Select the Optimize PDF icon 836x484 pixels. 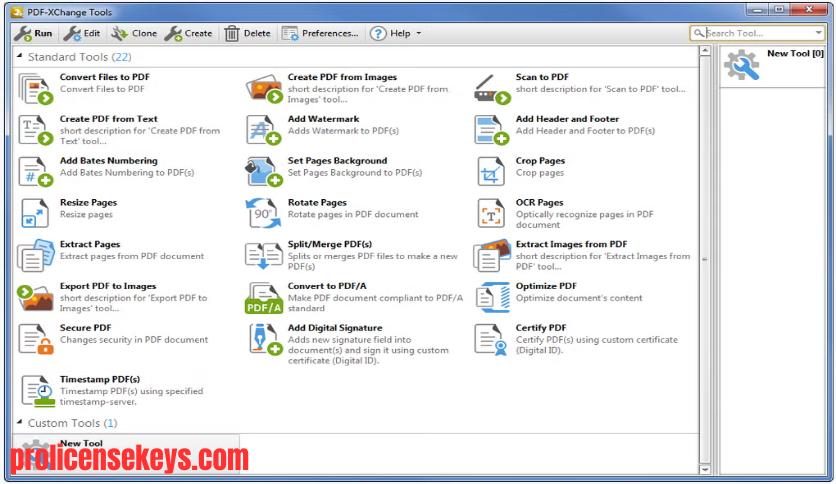click(x=493, y=297)
